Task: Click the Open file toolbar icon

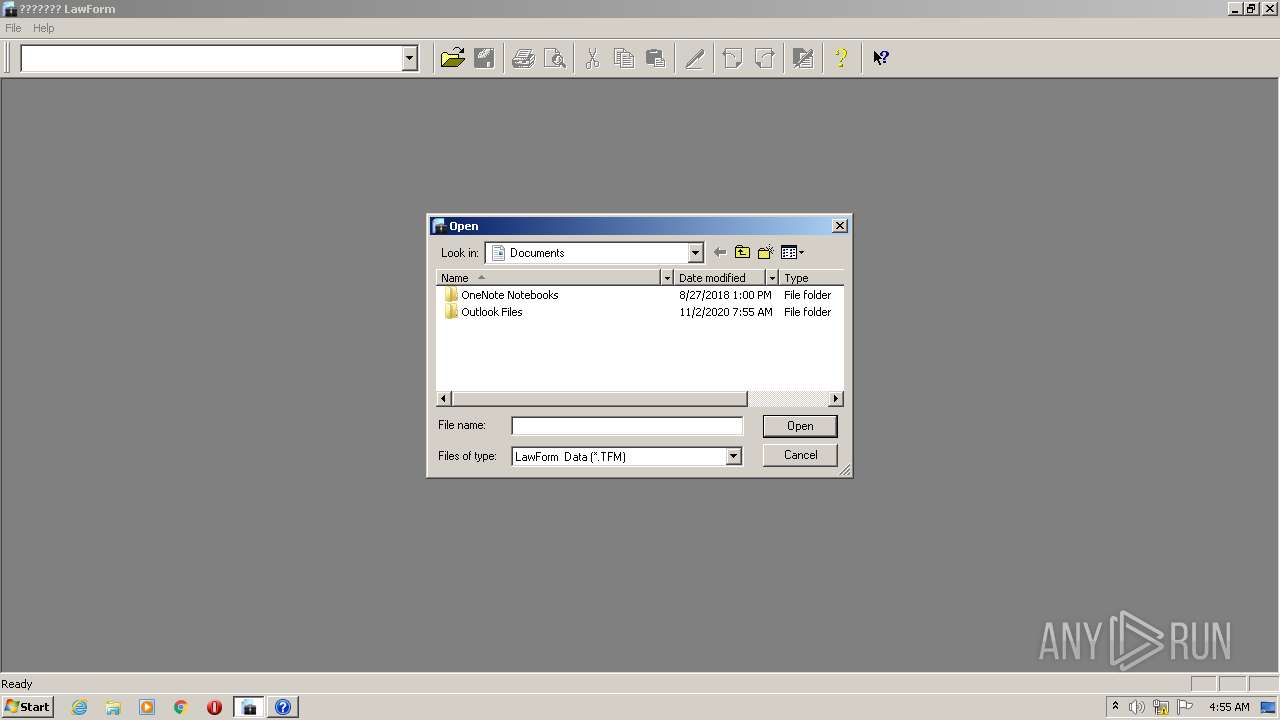Action: coord(452,58)
